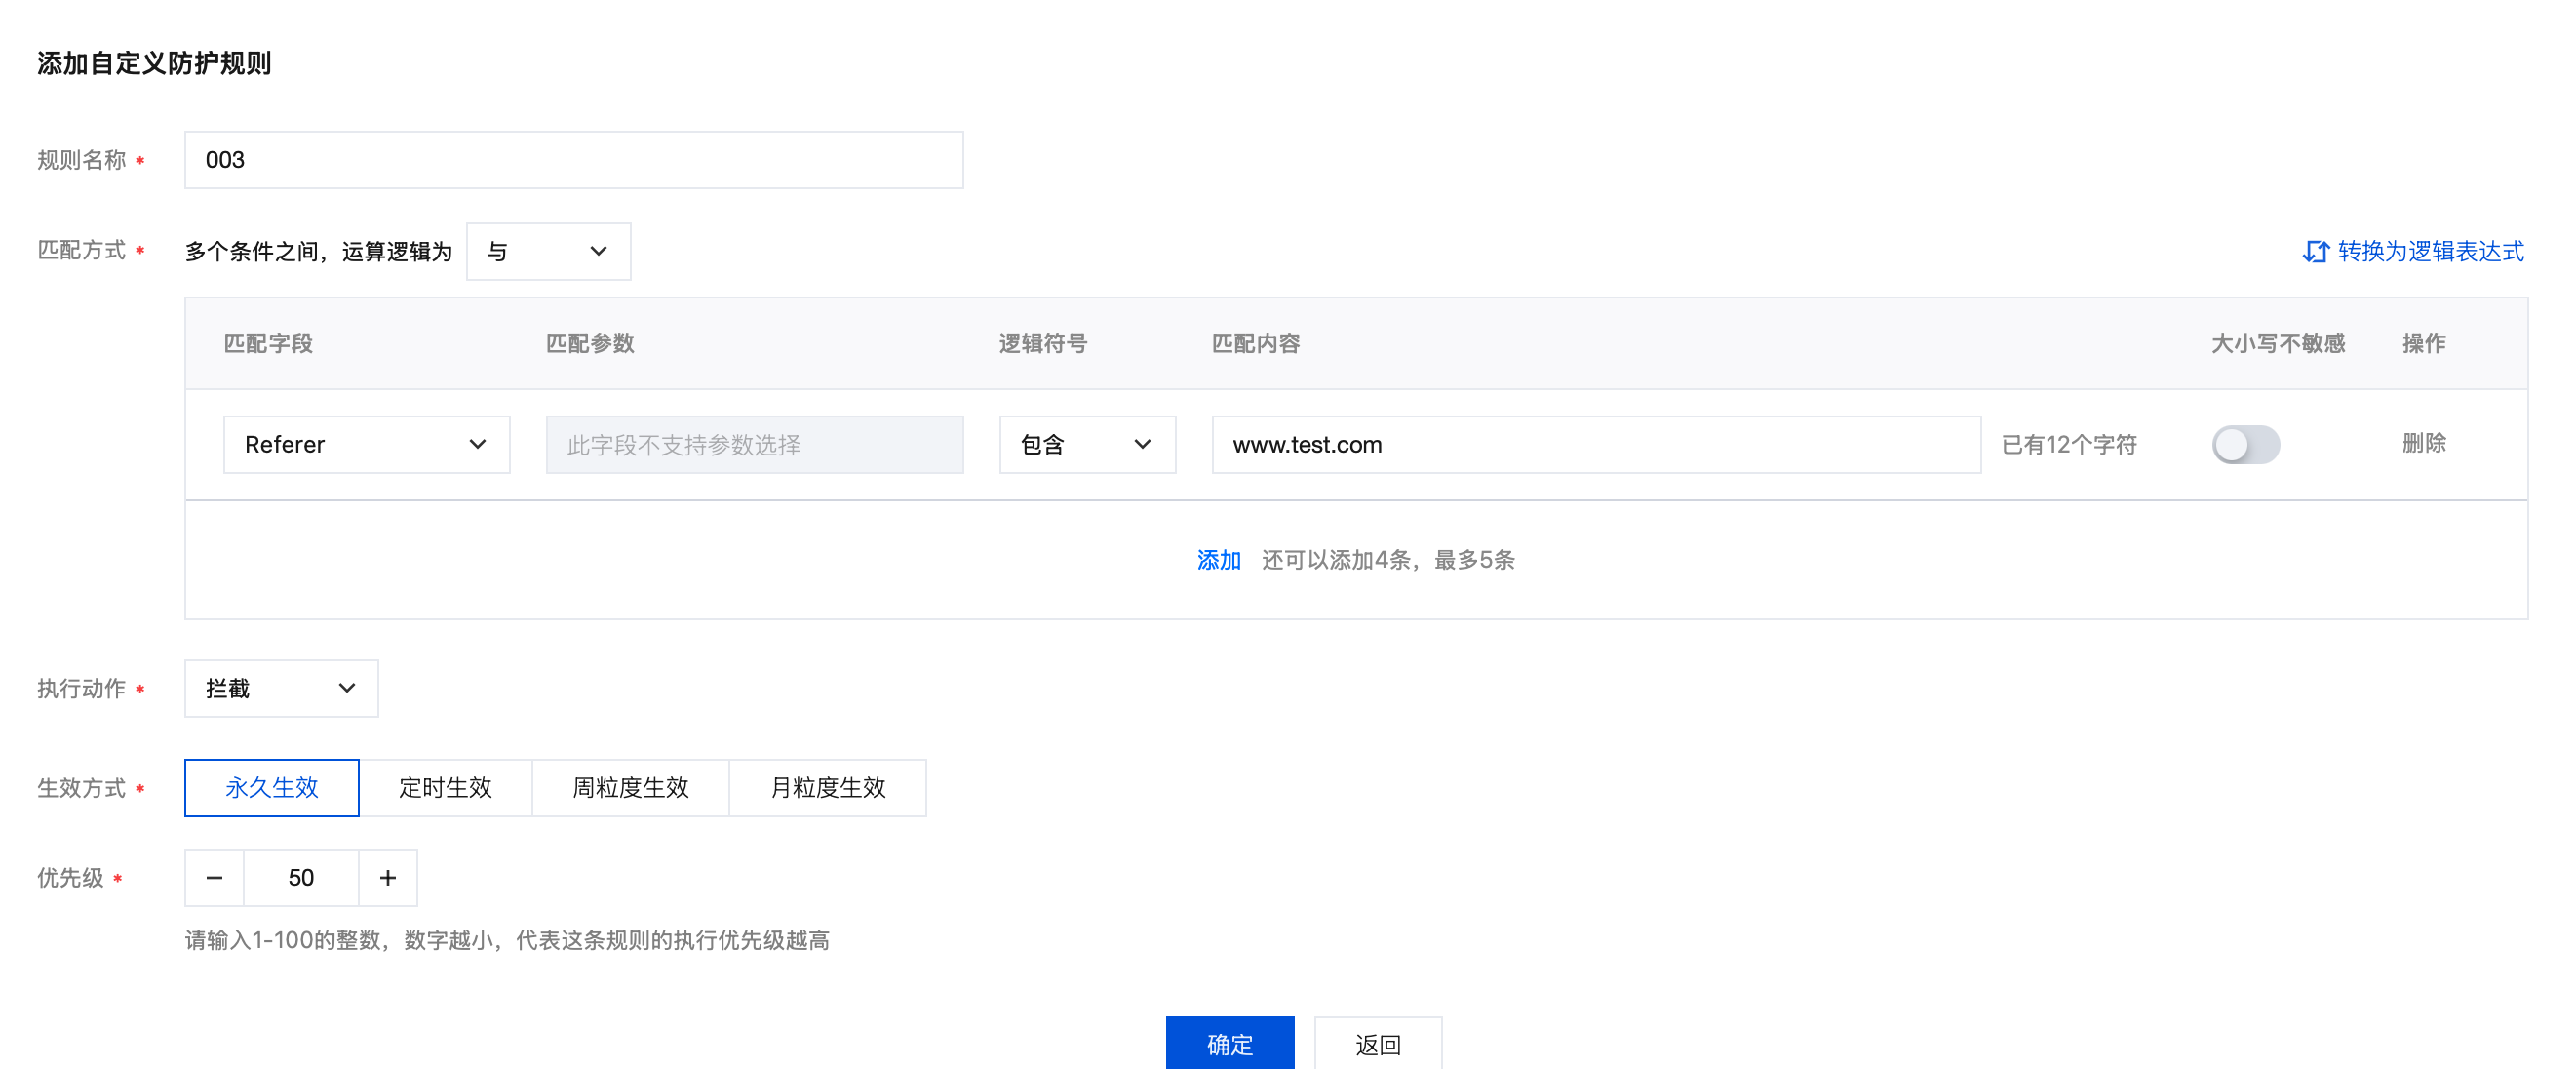2576x1069 pixels.
Task: Click 删除 to remove the condition row
Action: click(x=2423, y=443)
